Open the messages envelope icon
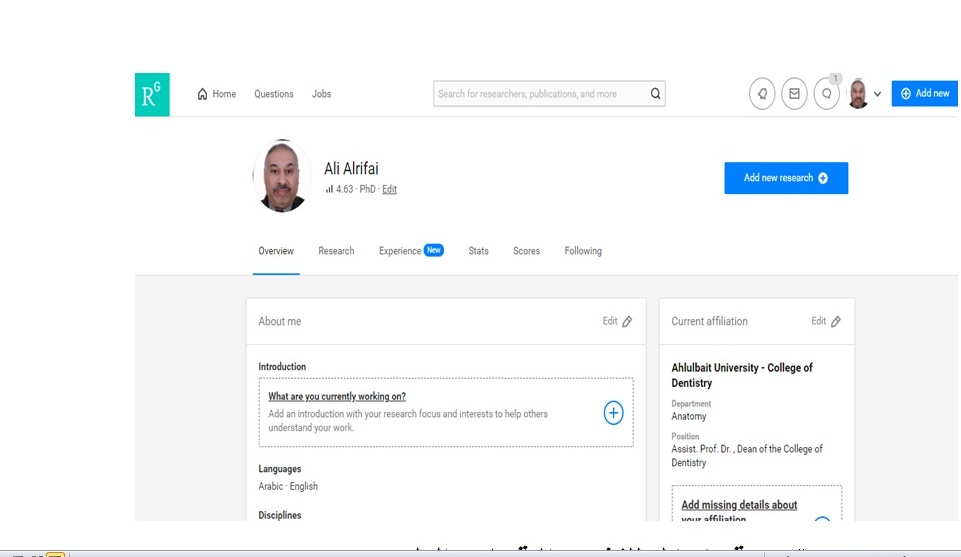Screen dimensions: 961x557 (x=794, y=94)
